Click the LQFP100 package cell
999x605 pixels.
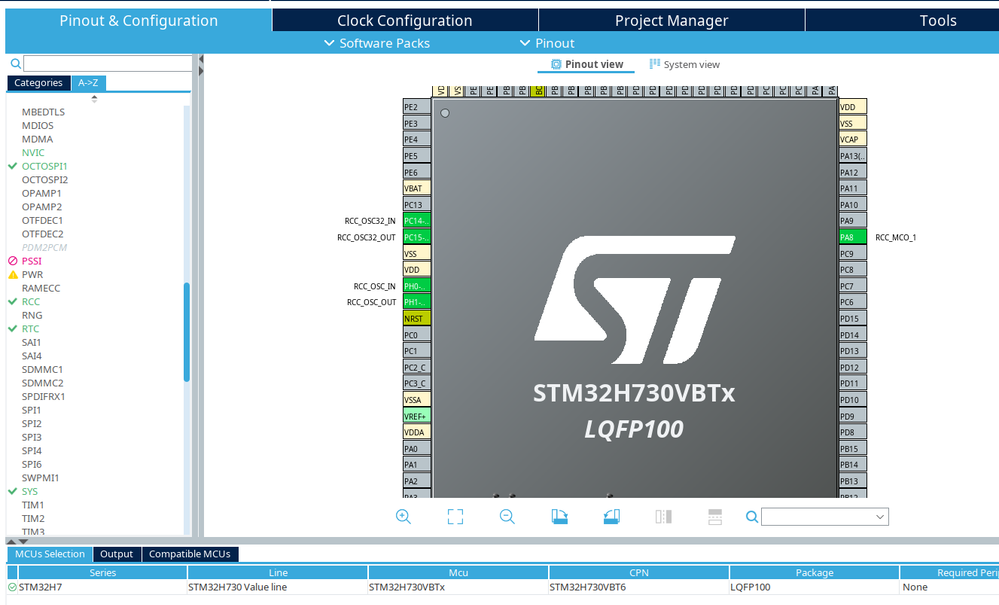click(814, 587)
